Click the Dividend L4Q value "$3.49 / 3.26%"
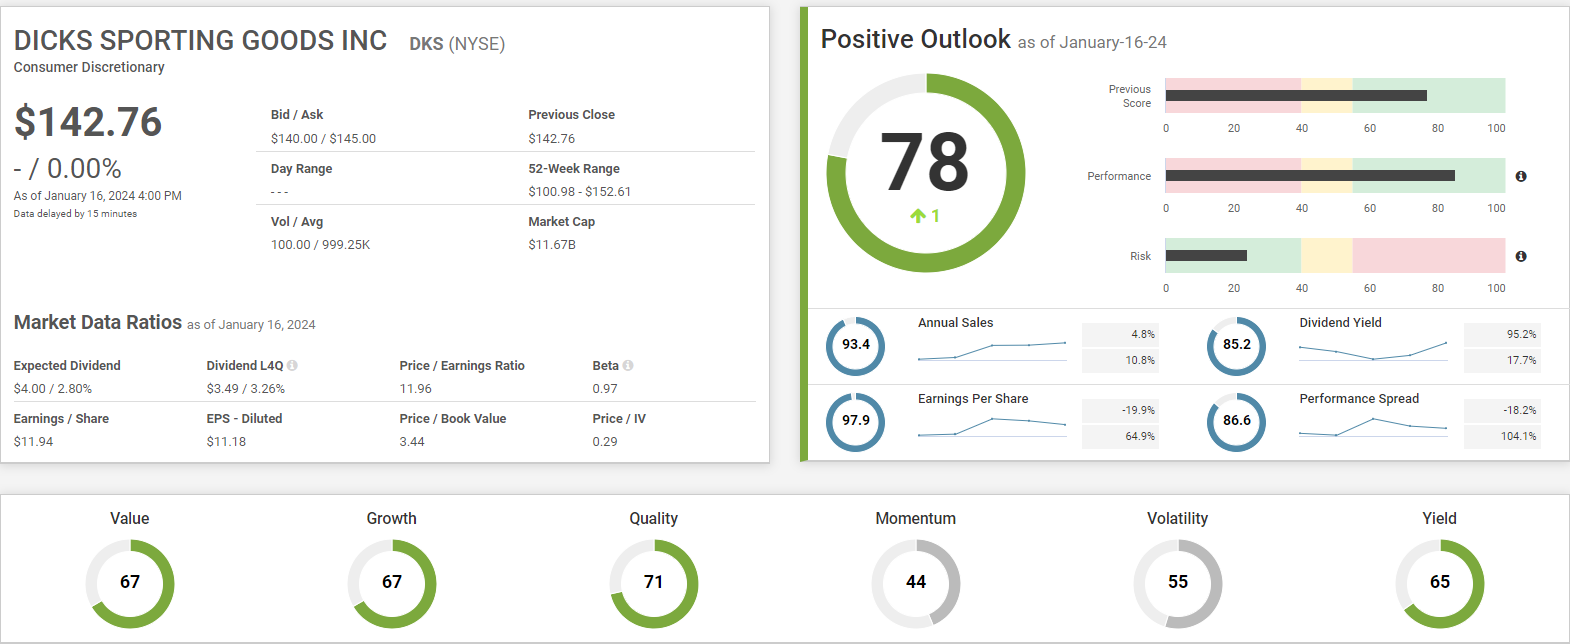1570x644 pixels. [x=246, y=389]
